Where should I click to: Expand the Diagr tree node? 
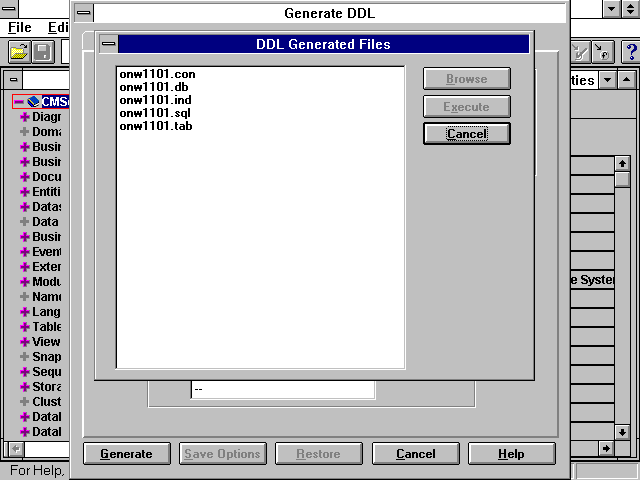pos(24,117)
